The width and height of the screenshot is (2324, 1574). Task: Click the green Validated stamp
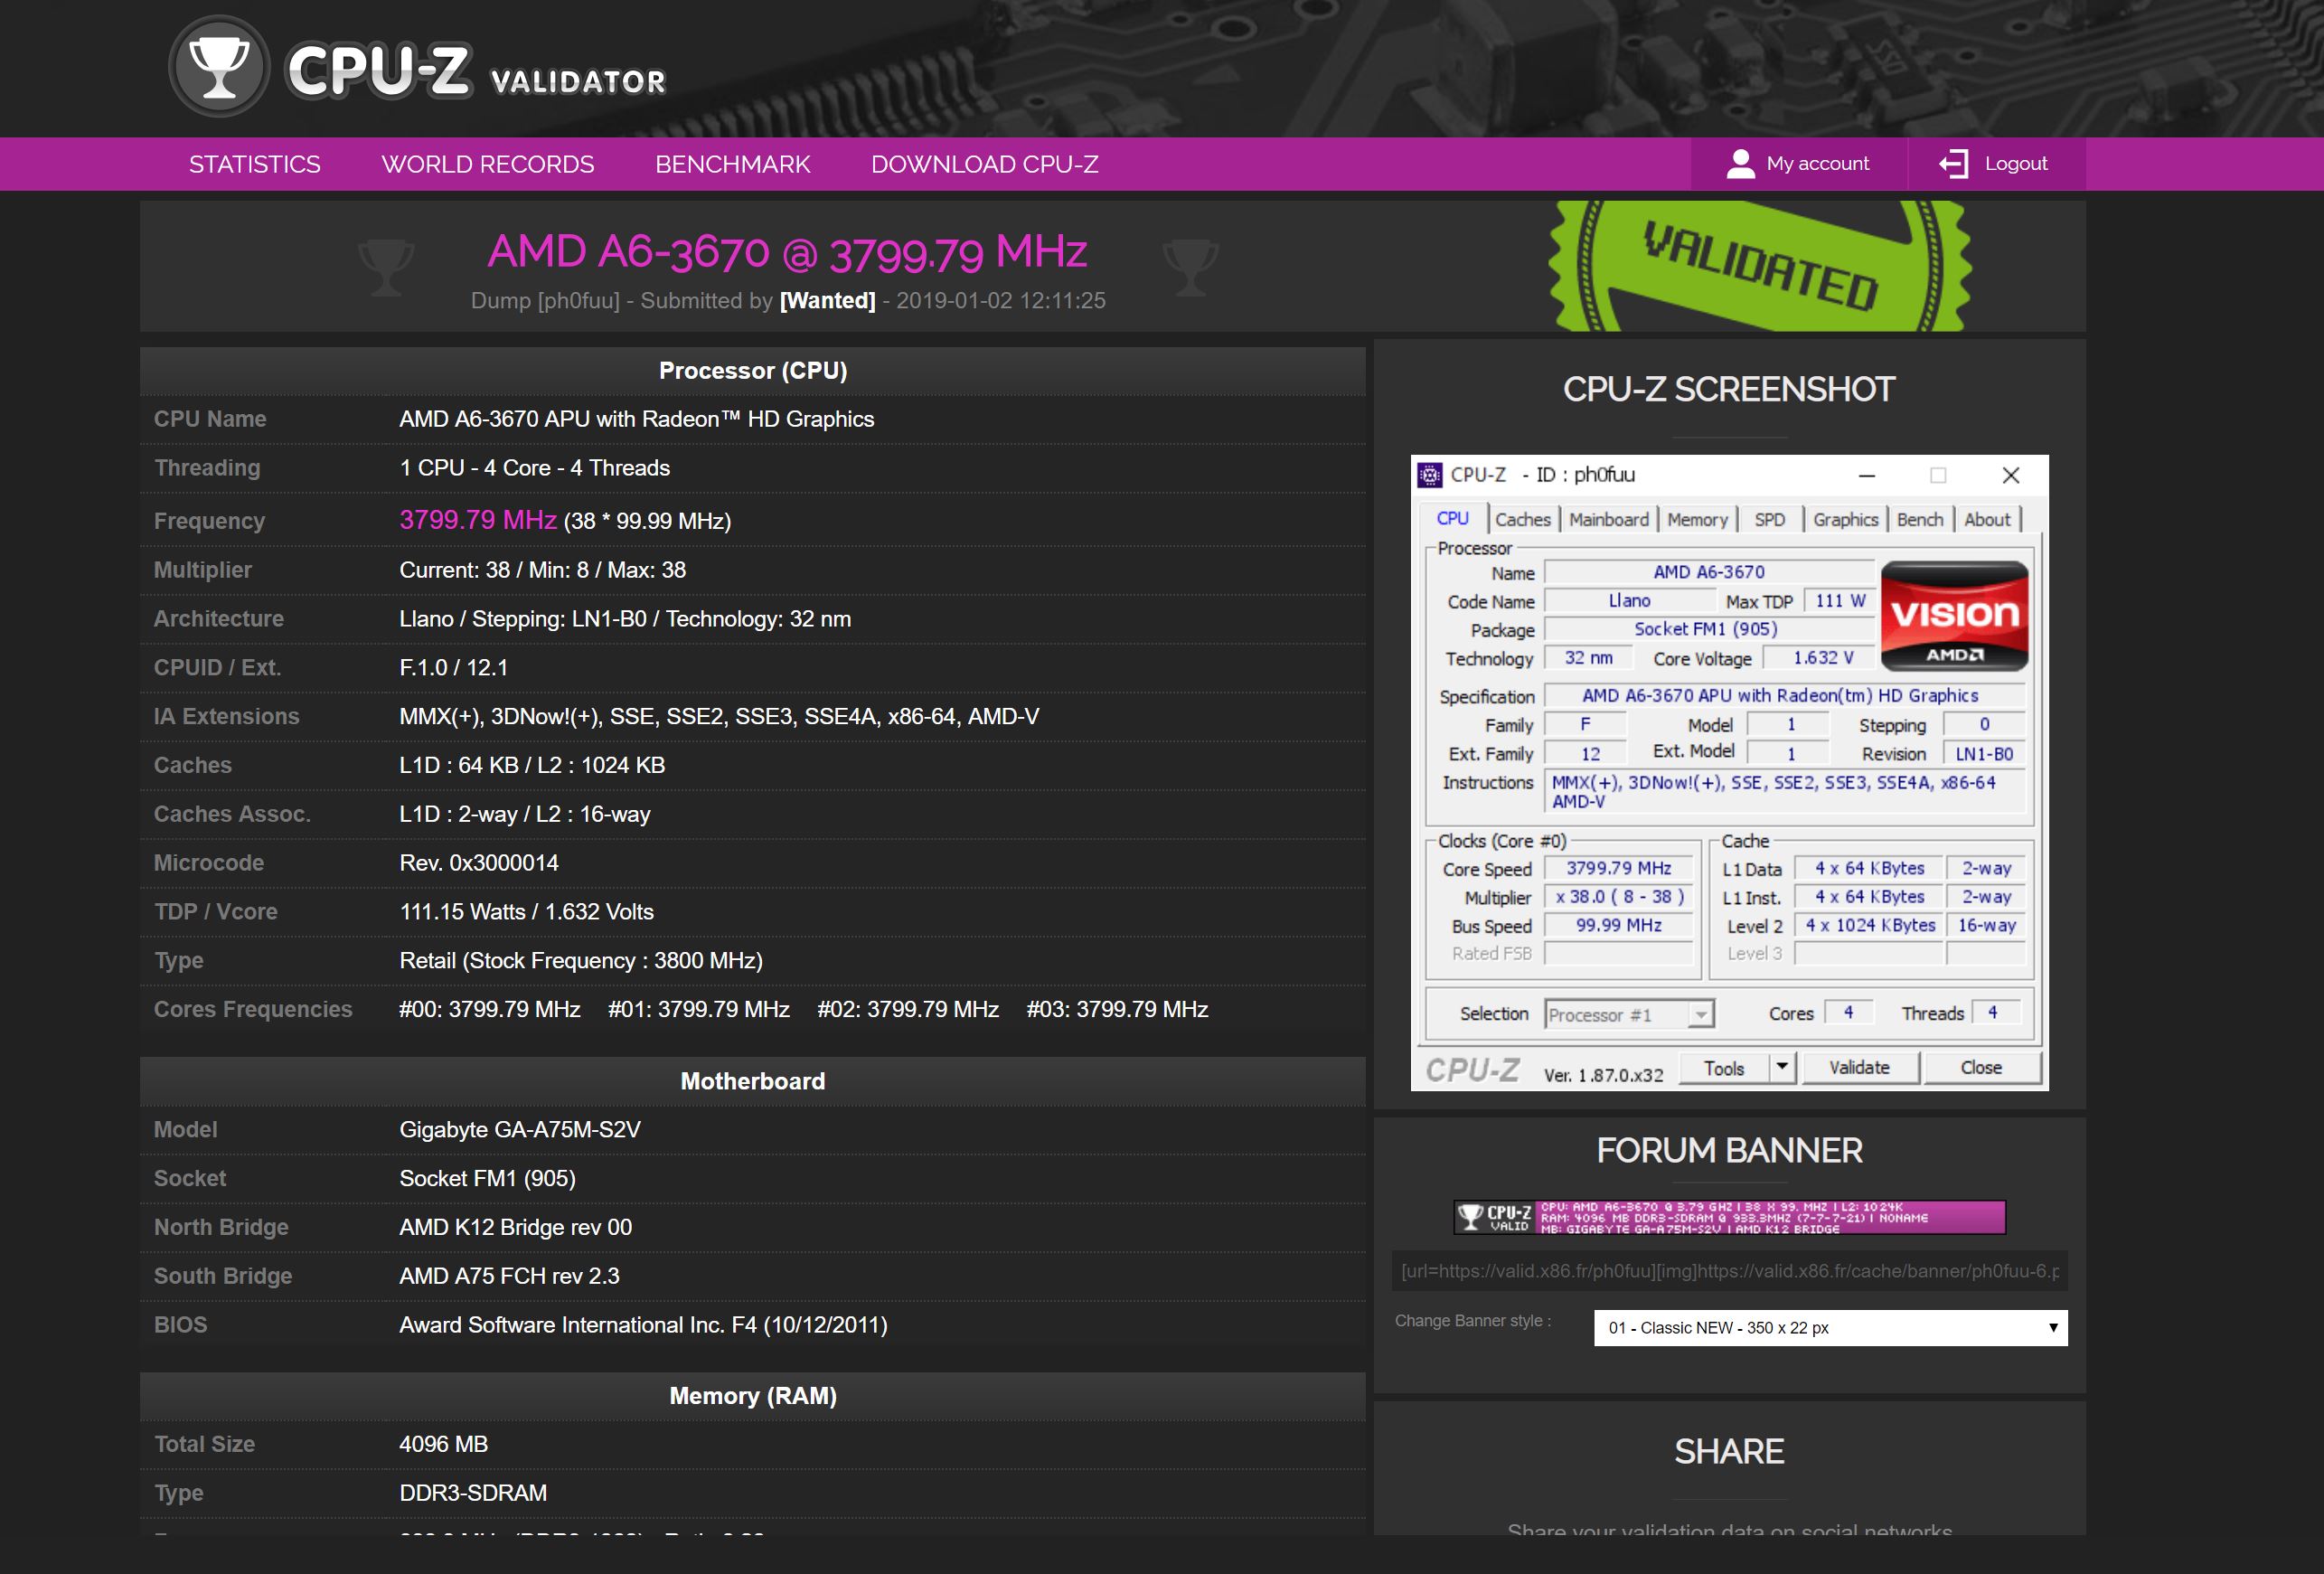tap(1760, 266)
